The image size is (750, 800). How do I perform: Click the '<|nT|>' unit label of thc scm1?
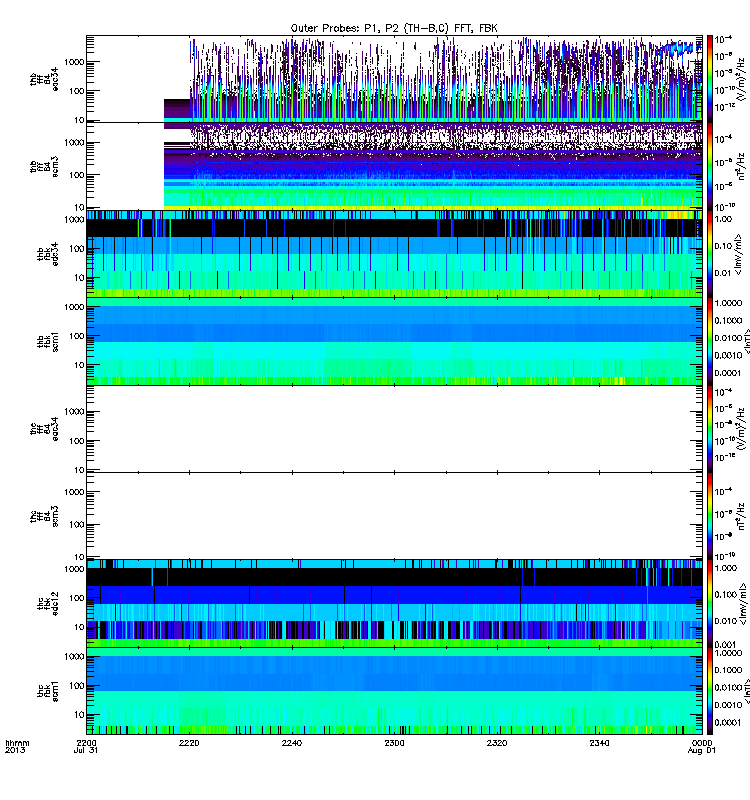747,691
